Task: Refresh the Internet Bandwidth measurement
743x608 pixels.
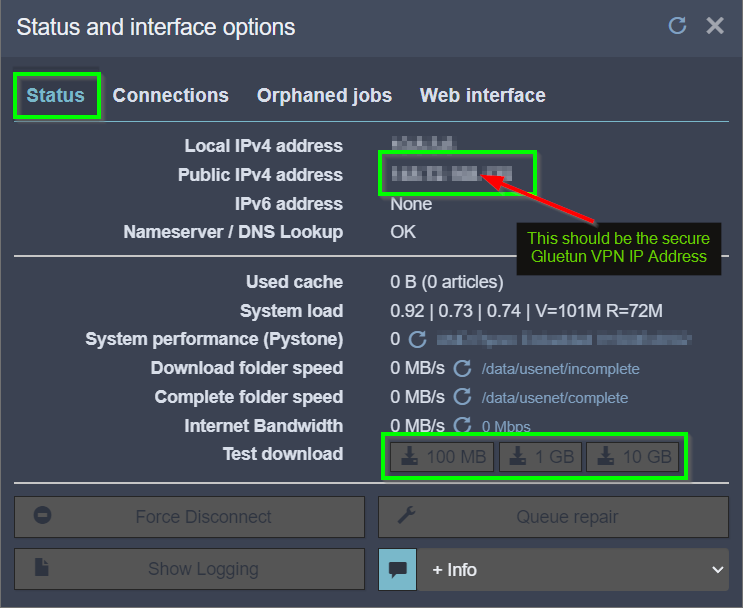Action: 462,426
